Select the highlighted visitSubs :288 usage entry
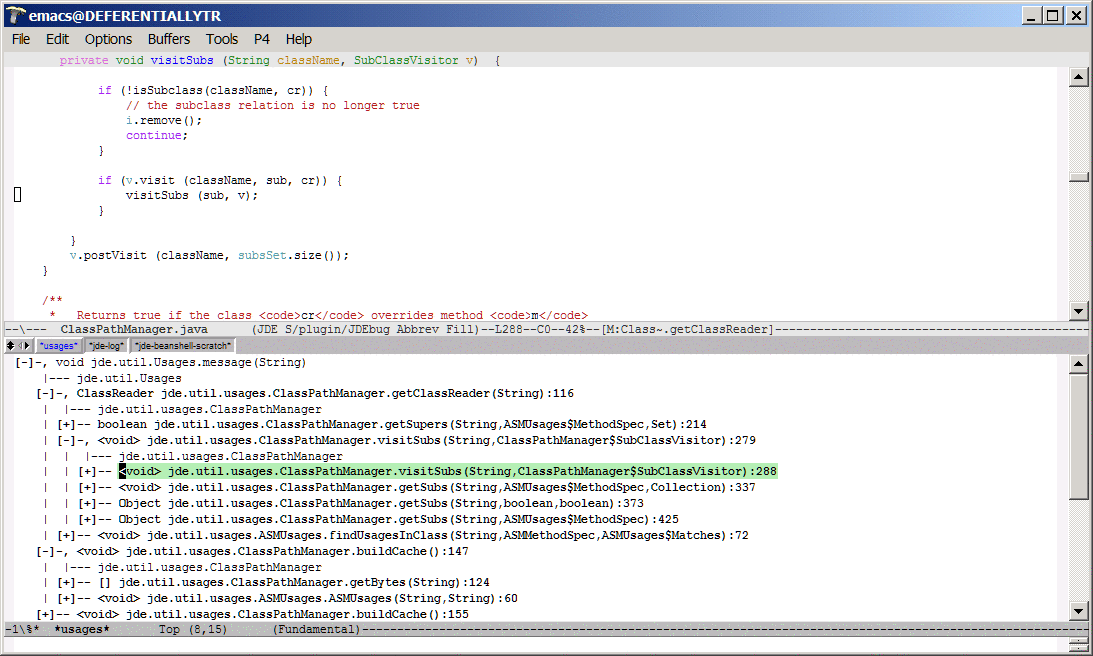This screenshot has height=656, width=1093. pyautogui.click(x=446, y=471)
